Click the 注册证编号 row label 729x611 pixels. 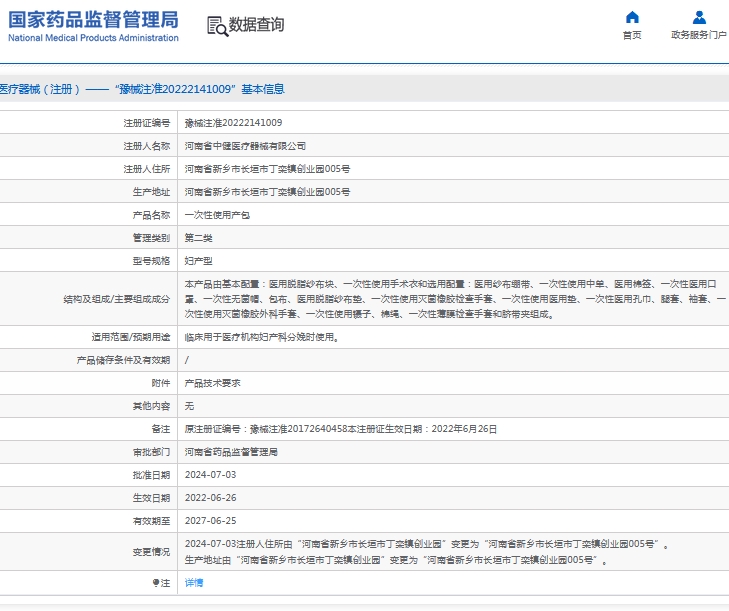pyautogui.click(x=147, y=123)
